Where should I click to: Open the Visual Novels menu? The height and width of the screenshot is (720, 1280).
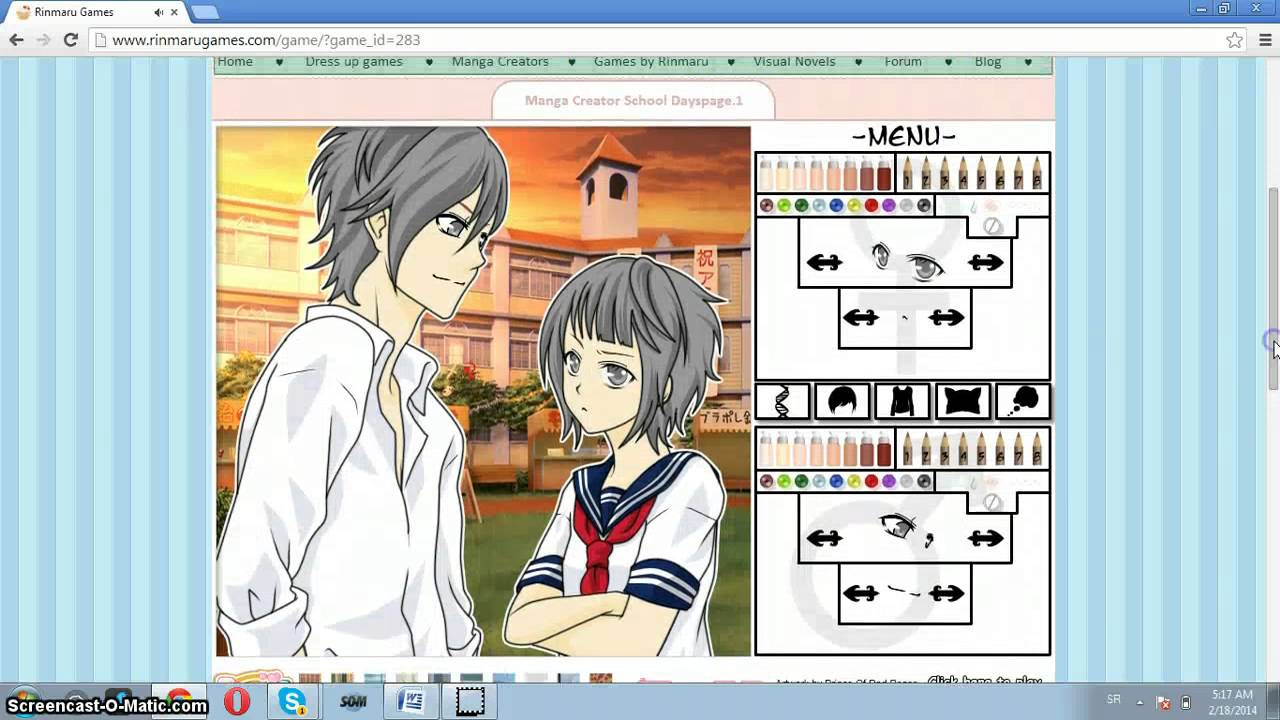794,62
